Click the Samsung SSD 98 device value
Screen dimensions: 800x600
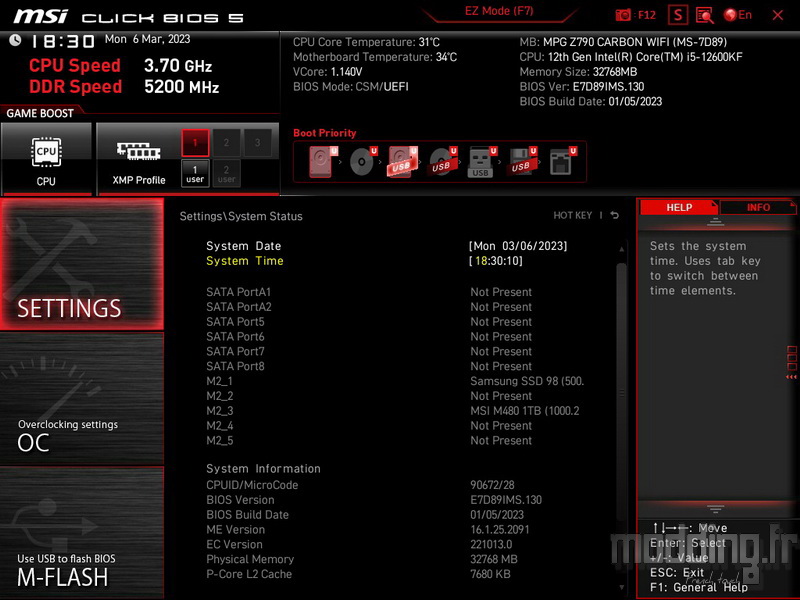tap(527, 381)
